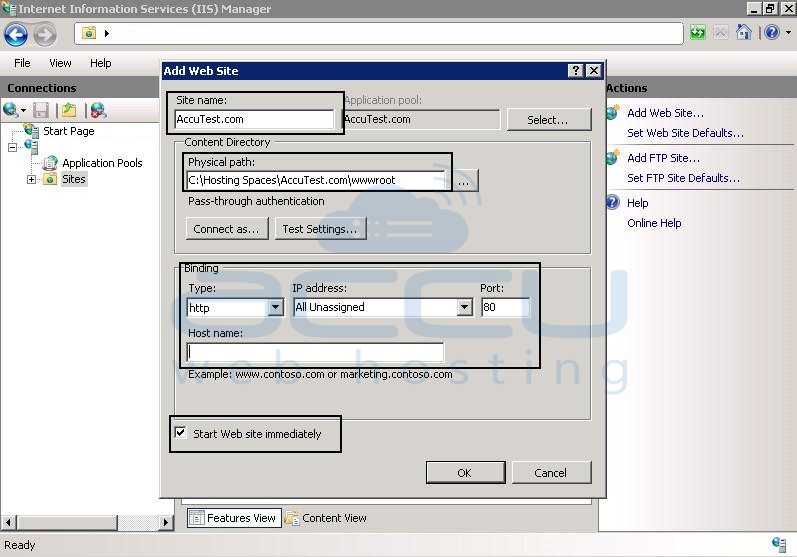Click the Save disk icon in Connections
Viewport: 797px width, 557px height.
point(41,110)
